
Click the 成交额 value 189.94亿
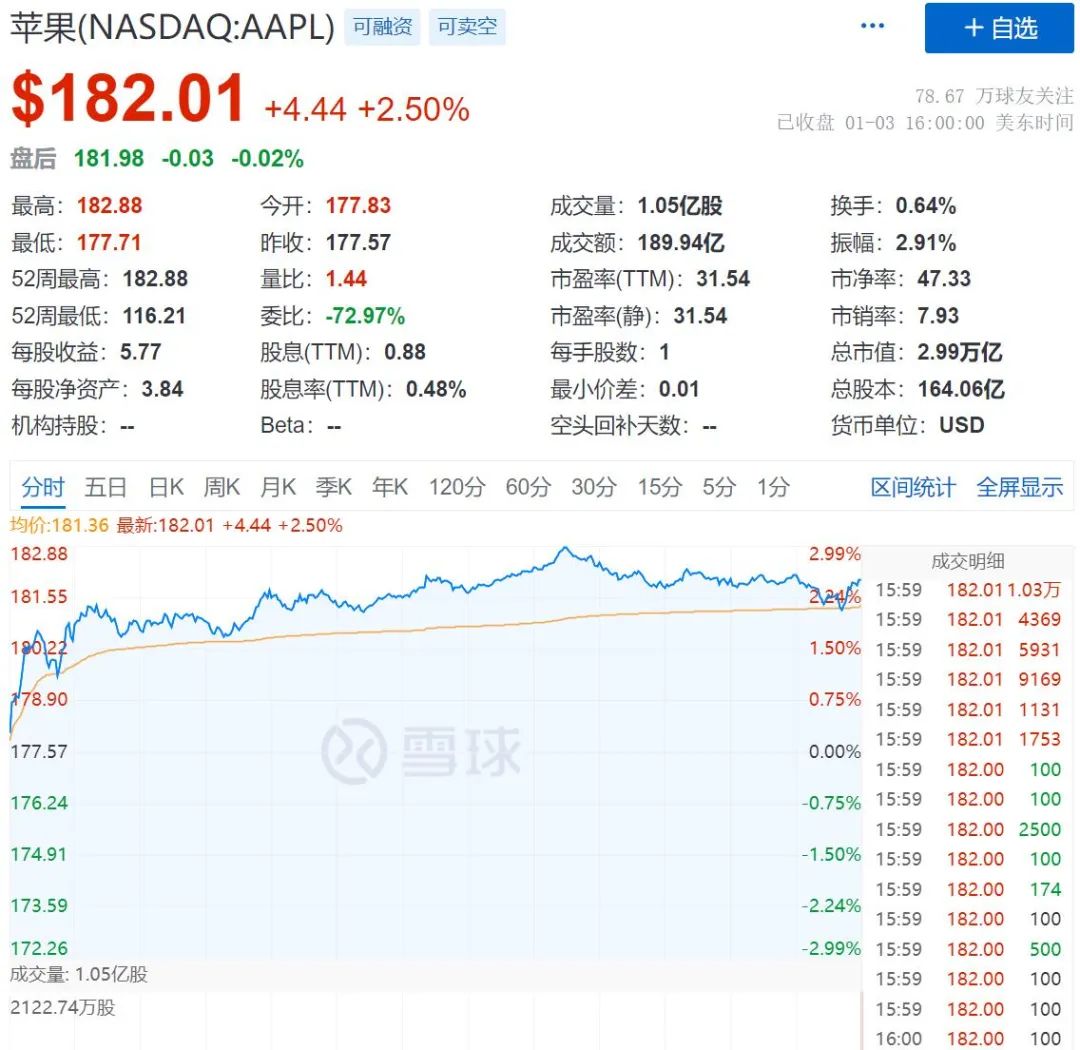coord(681,243)
